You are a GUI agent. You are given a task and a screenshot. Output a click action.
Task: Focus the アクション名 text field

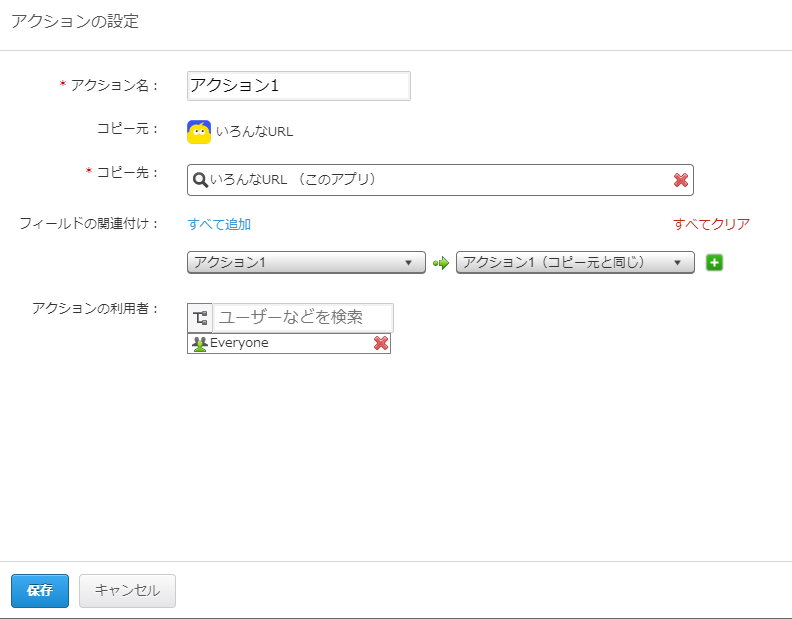point(299,86)
